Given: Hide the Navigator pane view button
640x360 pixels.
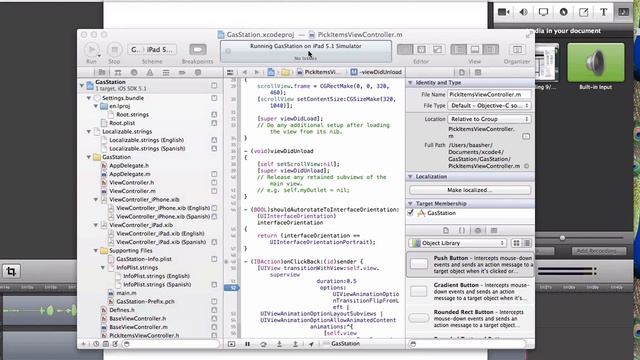Looking at the screenshot, I should tap(458, 49).
